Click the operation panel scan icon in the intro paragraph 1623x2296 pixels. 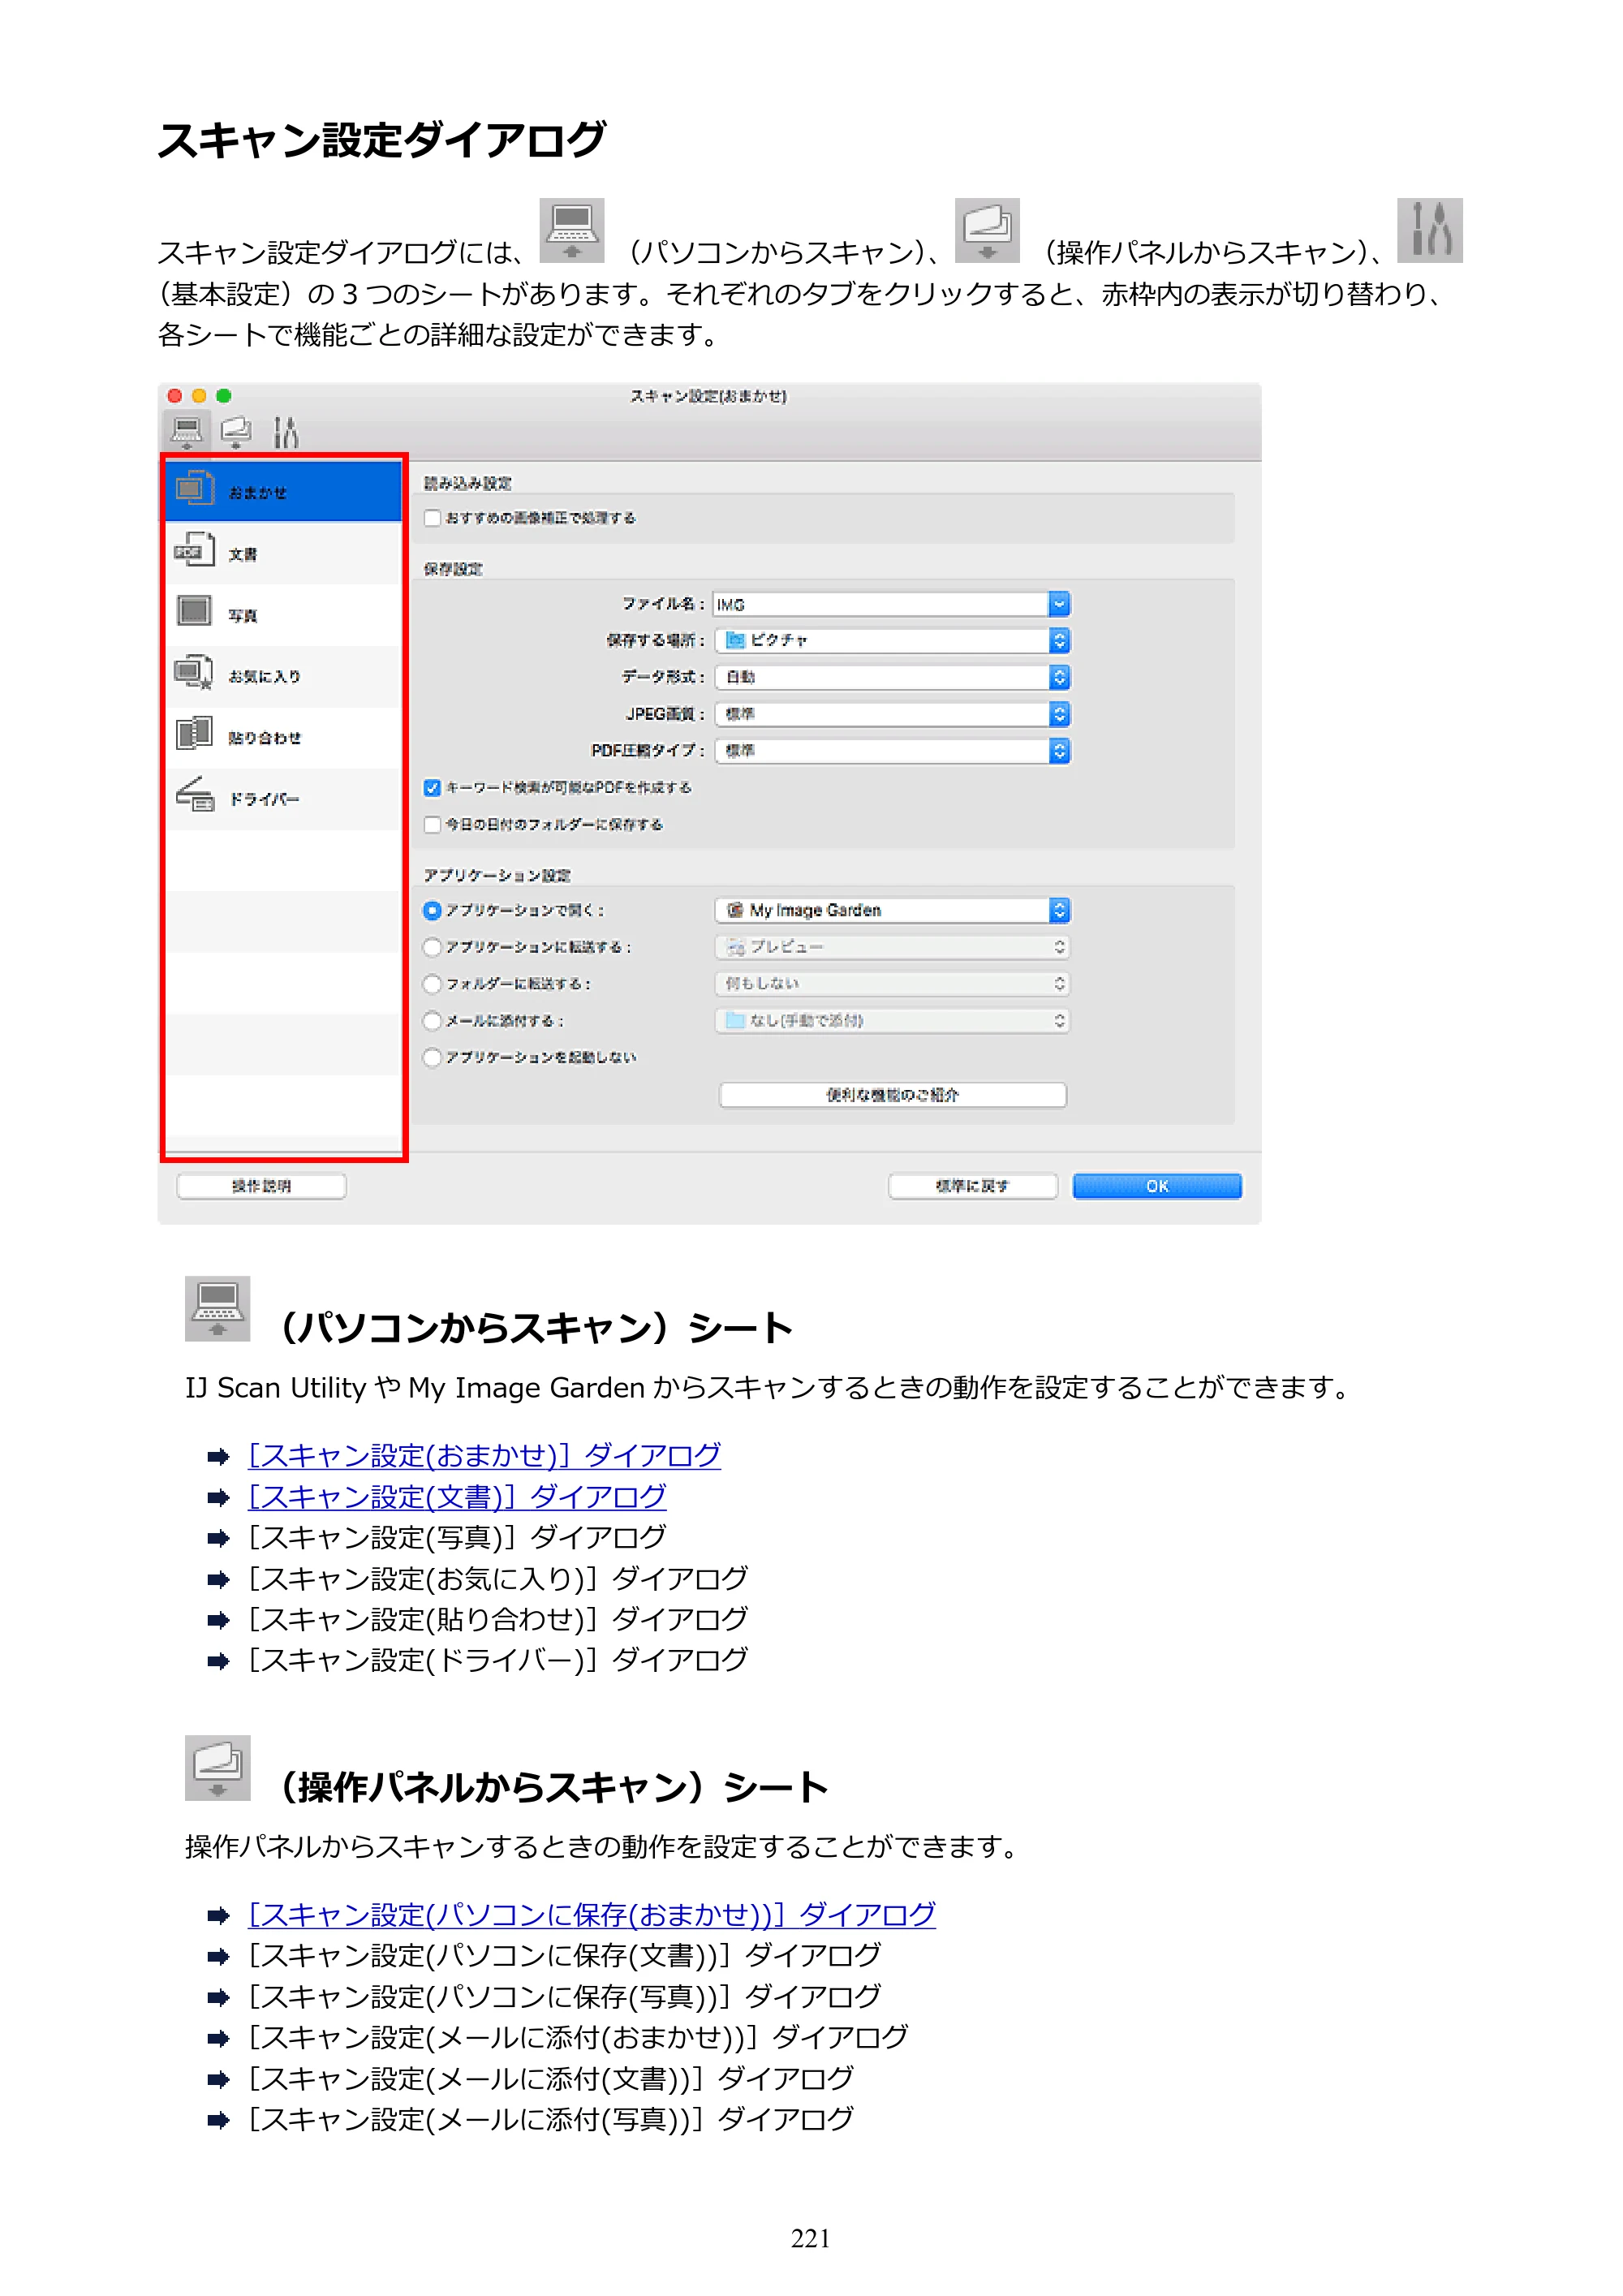[987, 230]
